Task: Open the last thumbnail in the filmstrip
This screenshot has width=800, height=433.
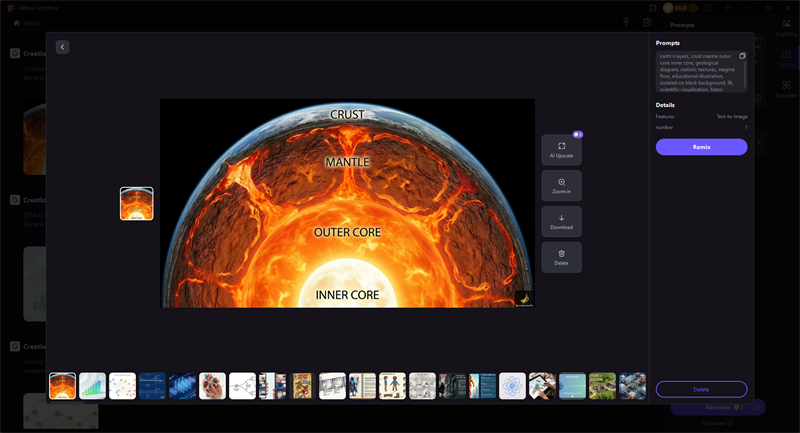Action: click(632, 386)
